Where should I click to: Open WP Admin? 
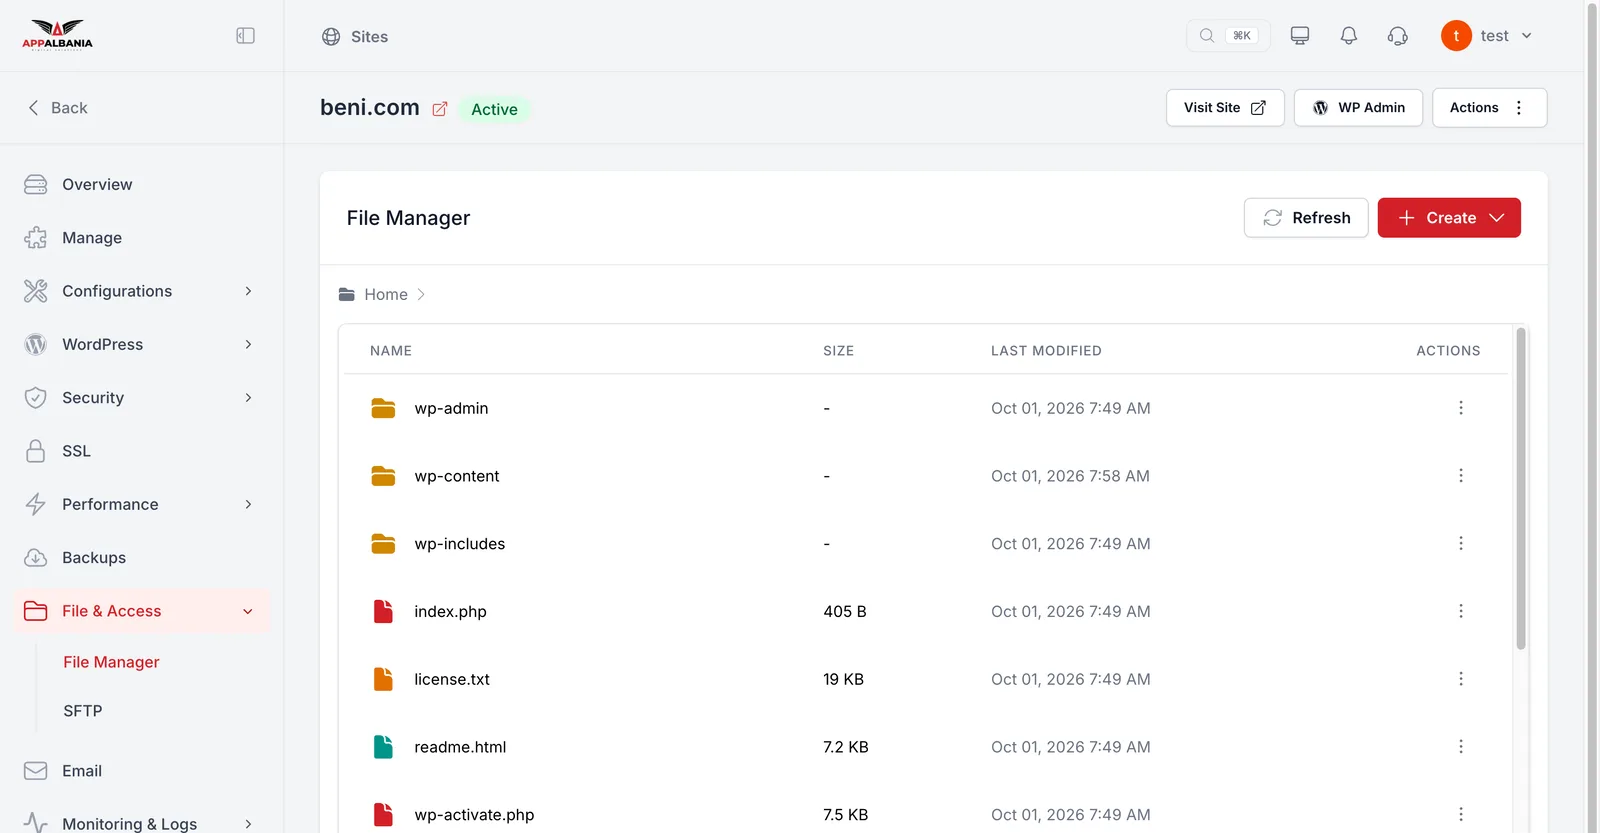[x=1358, y=108]
